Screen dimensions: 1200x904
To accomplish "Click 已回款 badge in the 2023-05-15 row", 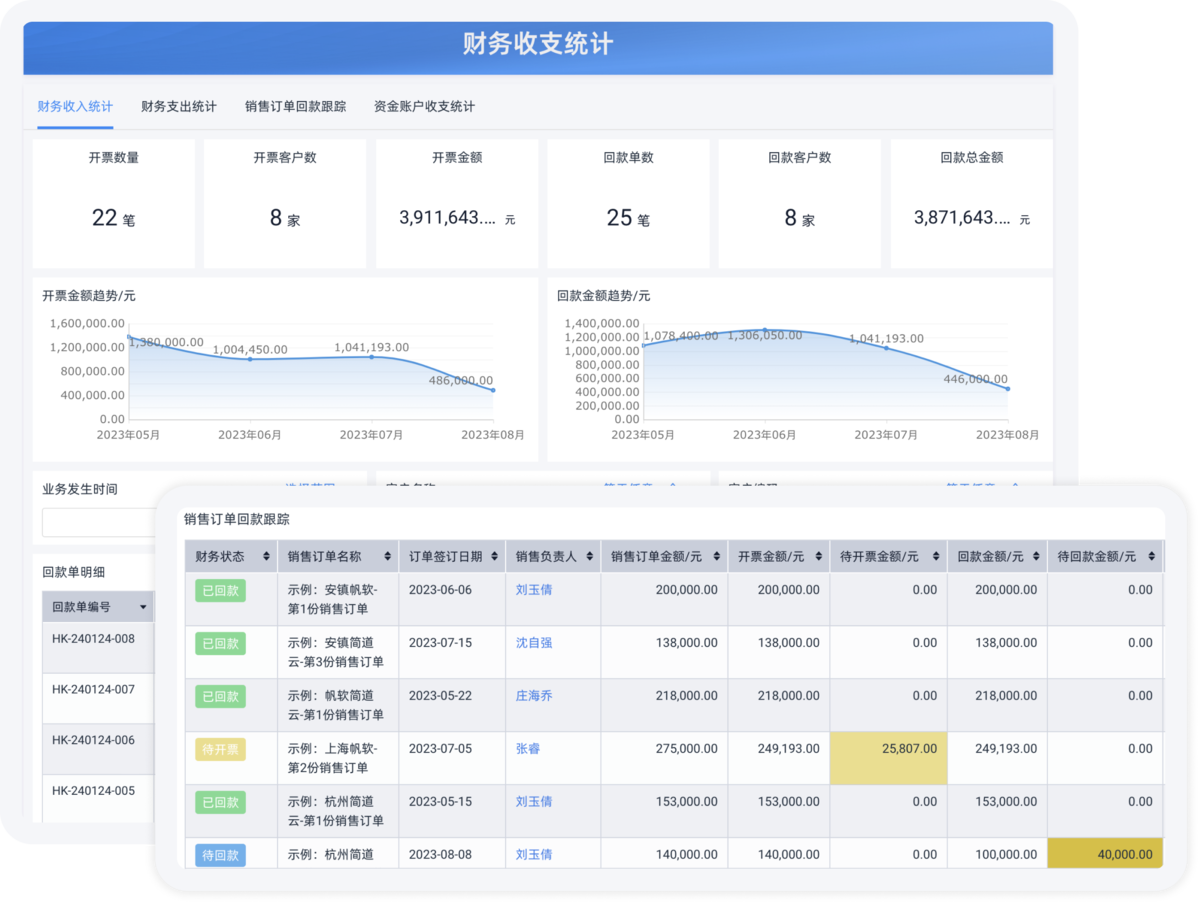I will click(x=220, y=802).
